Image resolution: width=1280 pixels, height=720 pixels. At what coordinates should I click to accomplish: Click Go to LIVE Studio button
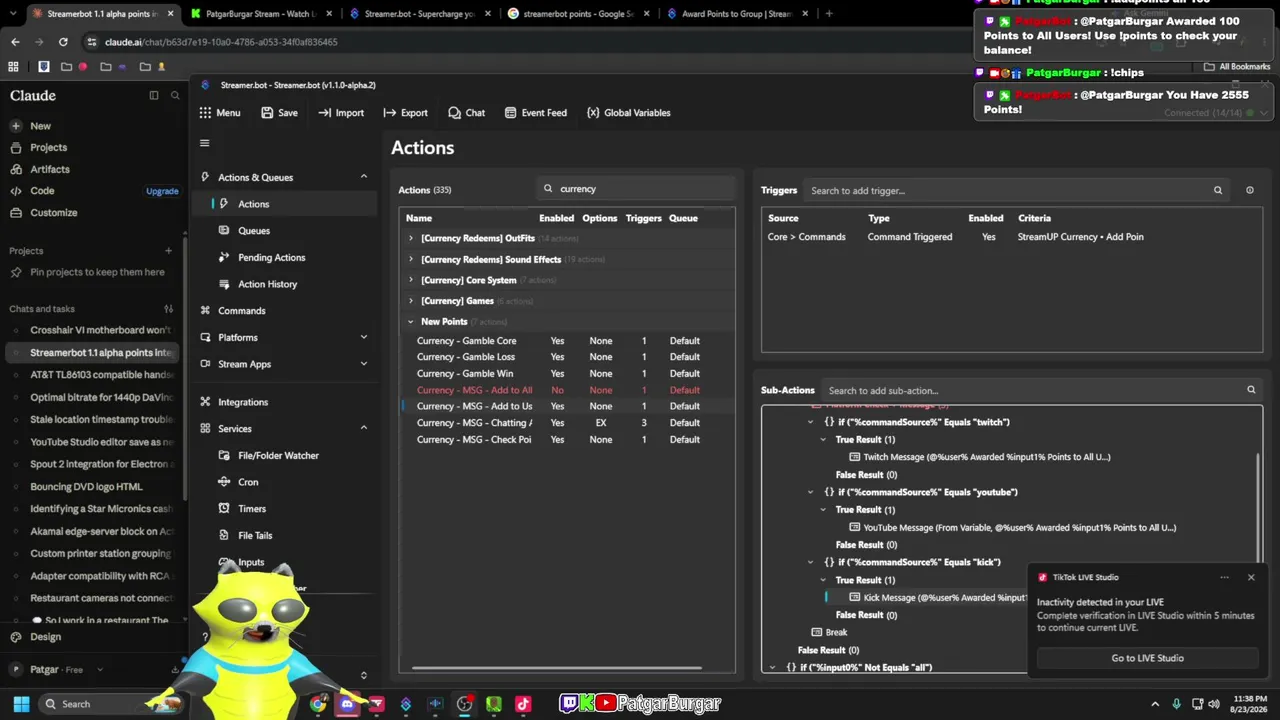(x=1147, y=658)
